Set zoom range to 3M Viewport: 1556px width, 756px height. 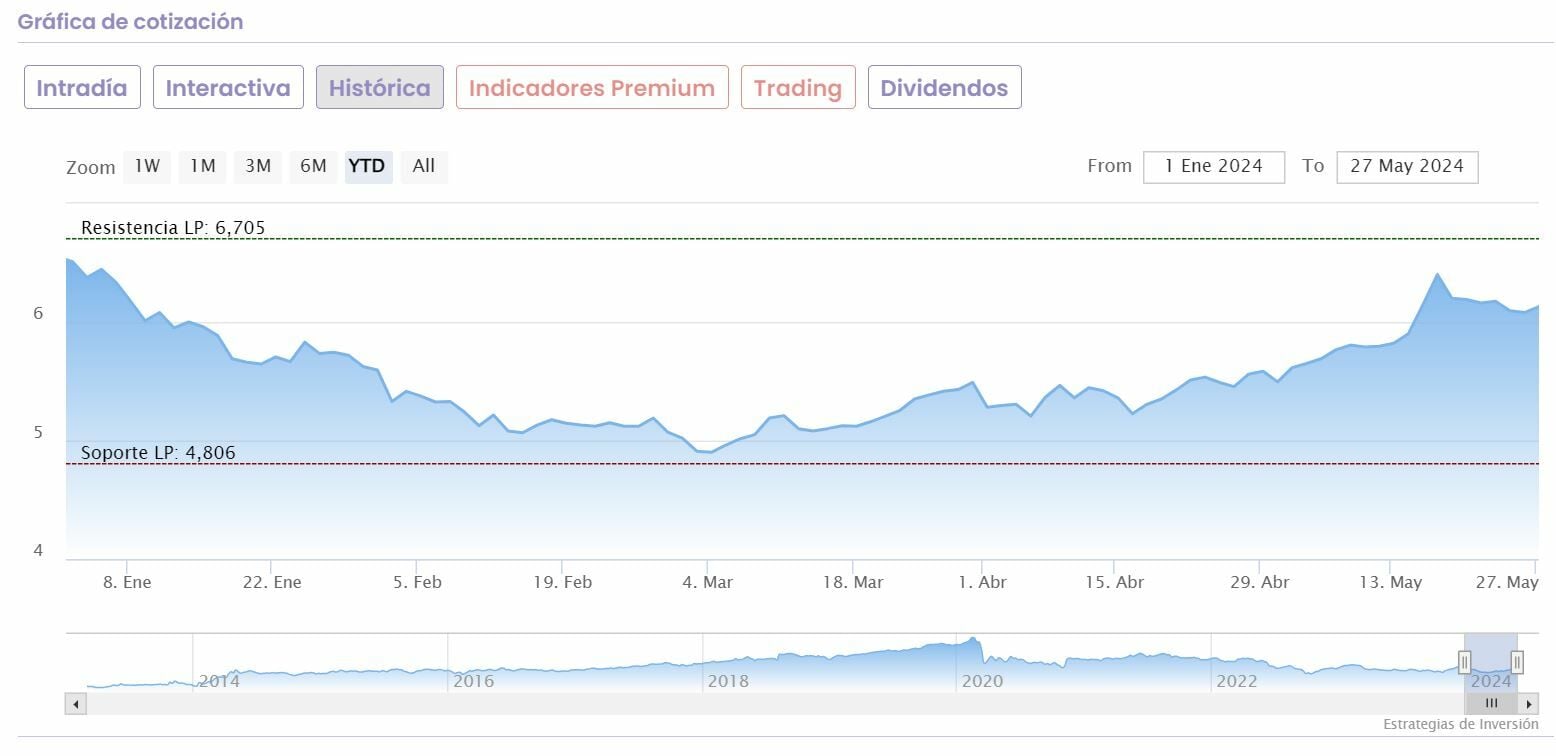coord(258,166)
